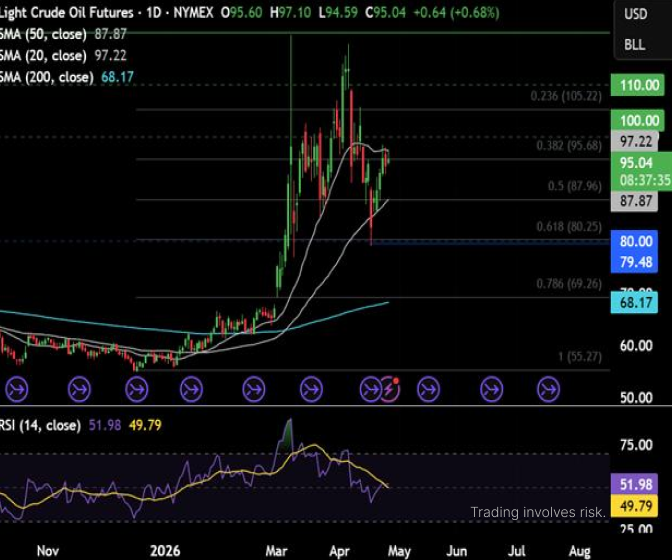Click the 80.00 blue price label
This screenshot has height=560, width=672.
pos(634,241)
